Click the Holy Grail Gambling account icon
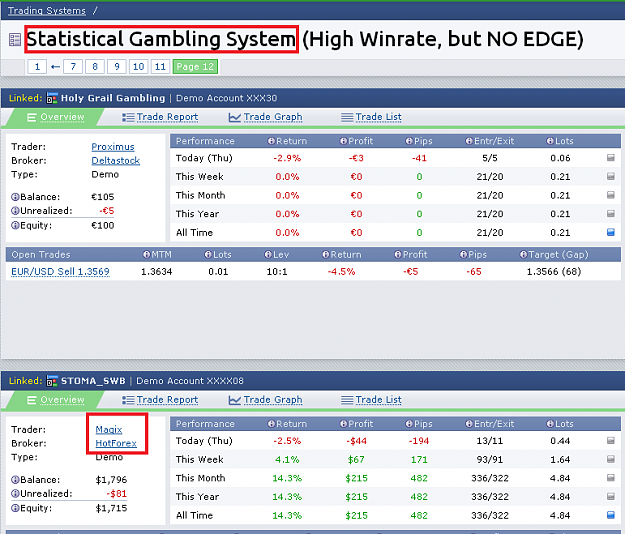The height and width of the screenshot is (534, 625). pos(52,98)
